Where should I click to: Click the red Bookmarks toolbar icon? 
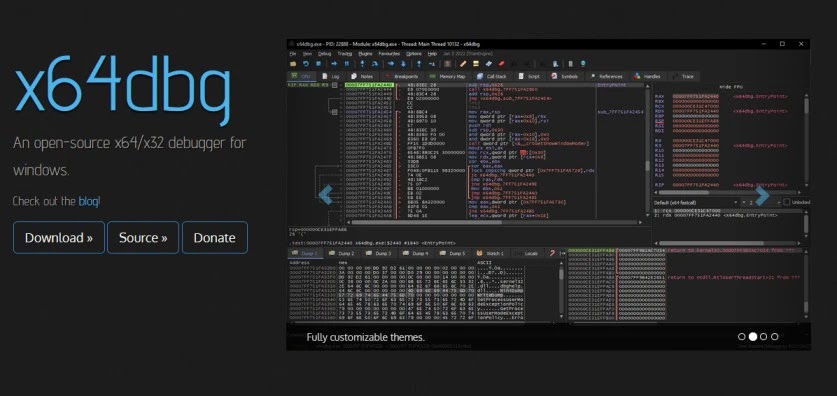coord(501,64)
